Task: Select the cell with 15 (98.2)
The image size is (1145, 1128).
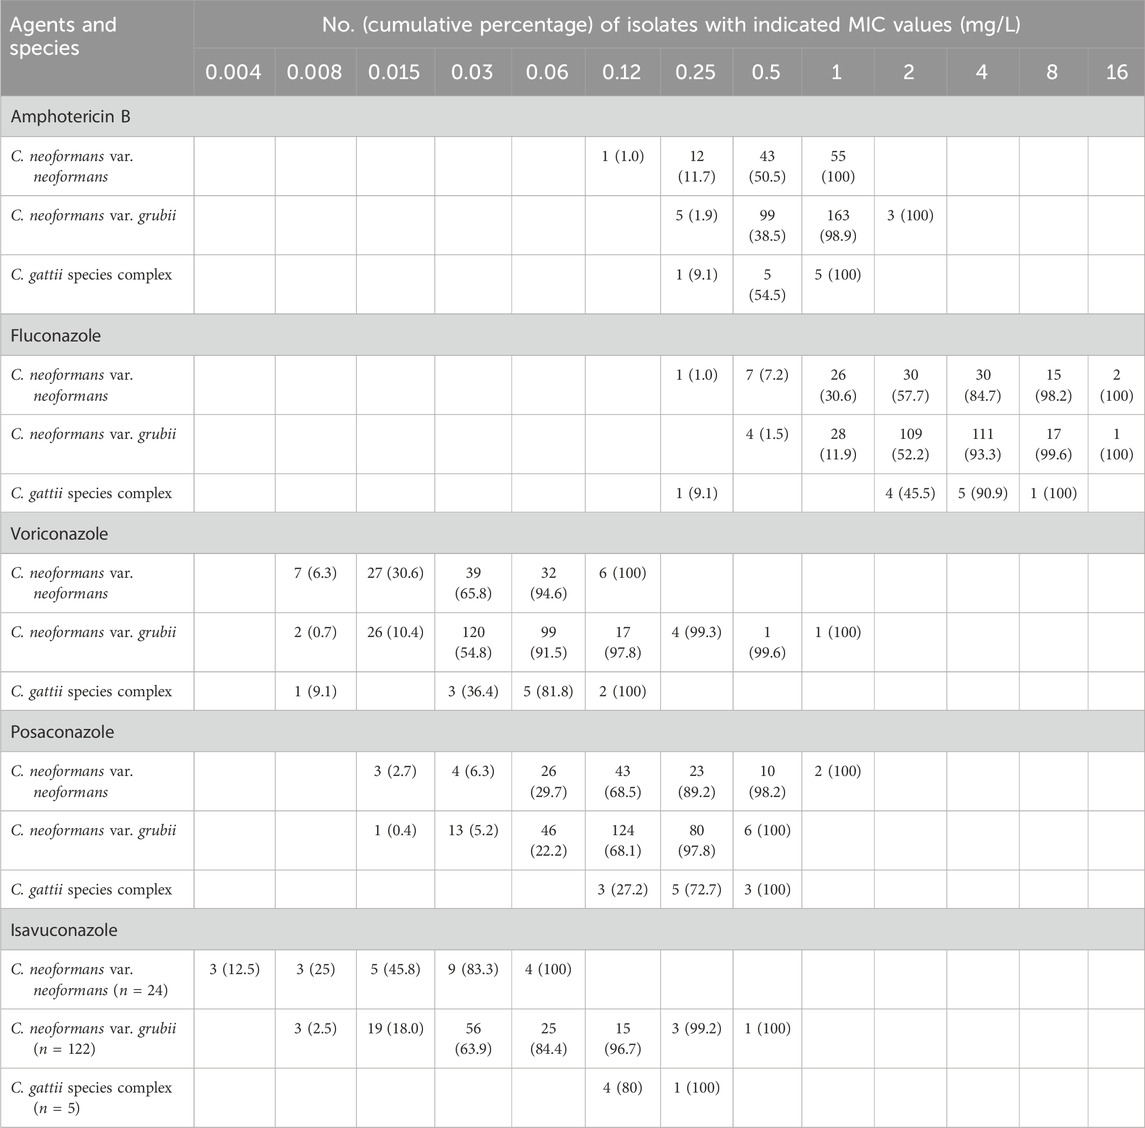Action: point(1051,385)
